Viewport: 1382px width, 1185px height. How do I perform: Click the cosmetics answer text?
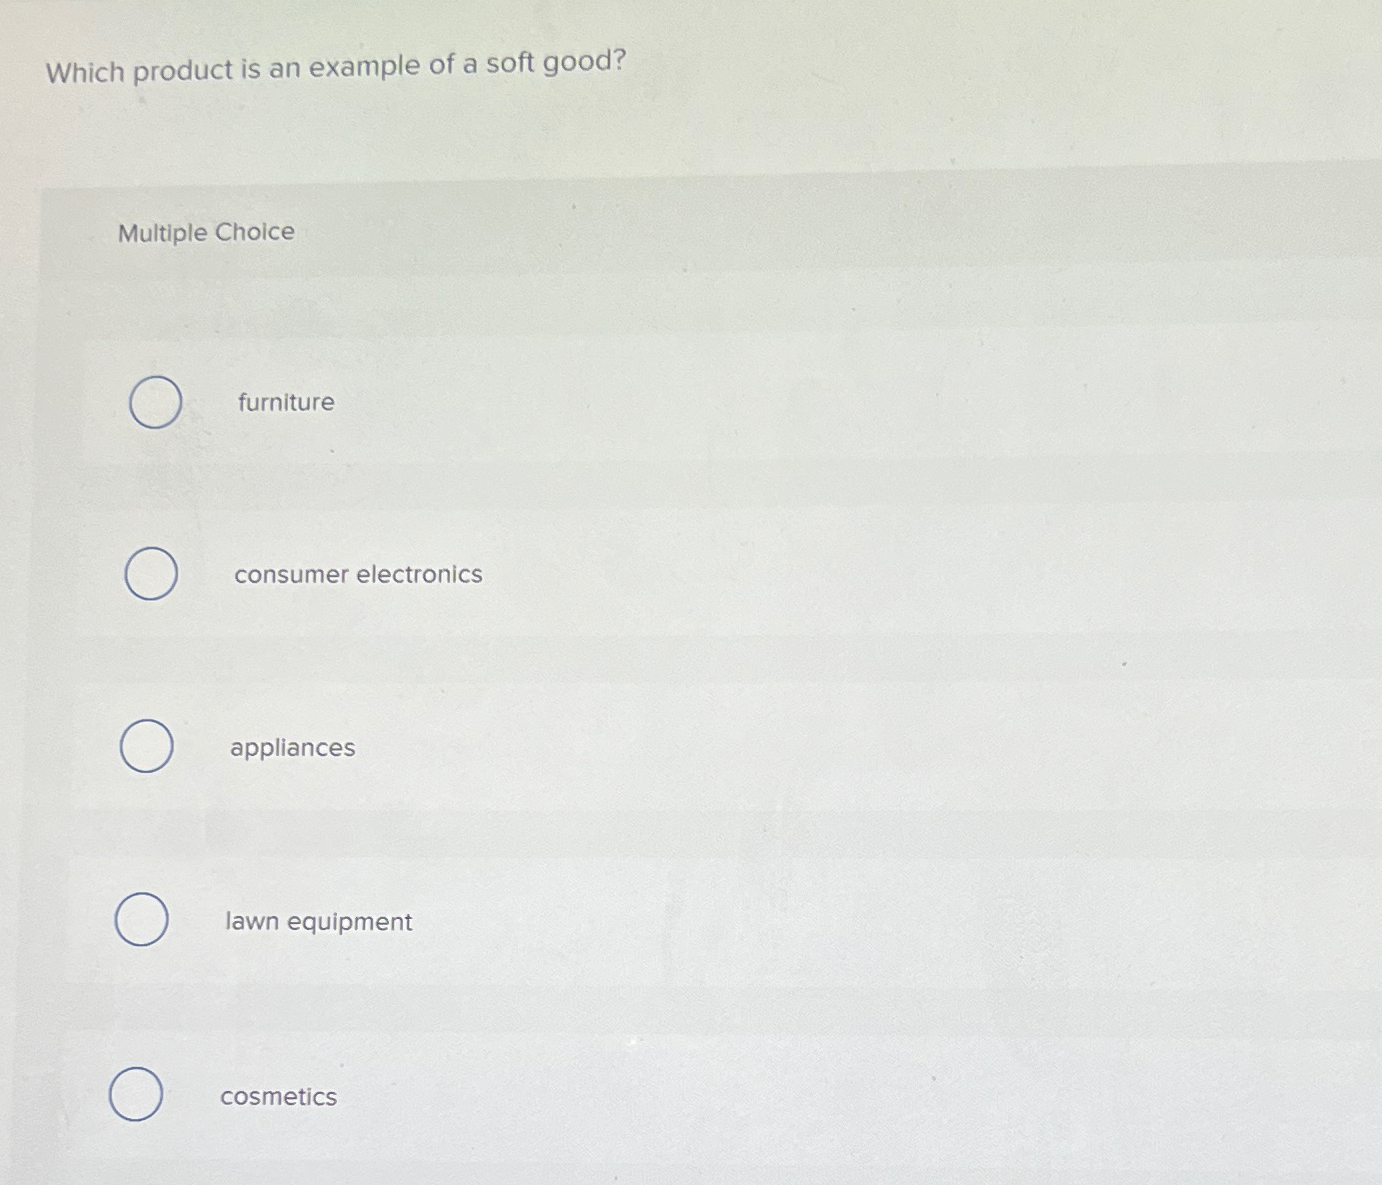coord(278,1096)
